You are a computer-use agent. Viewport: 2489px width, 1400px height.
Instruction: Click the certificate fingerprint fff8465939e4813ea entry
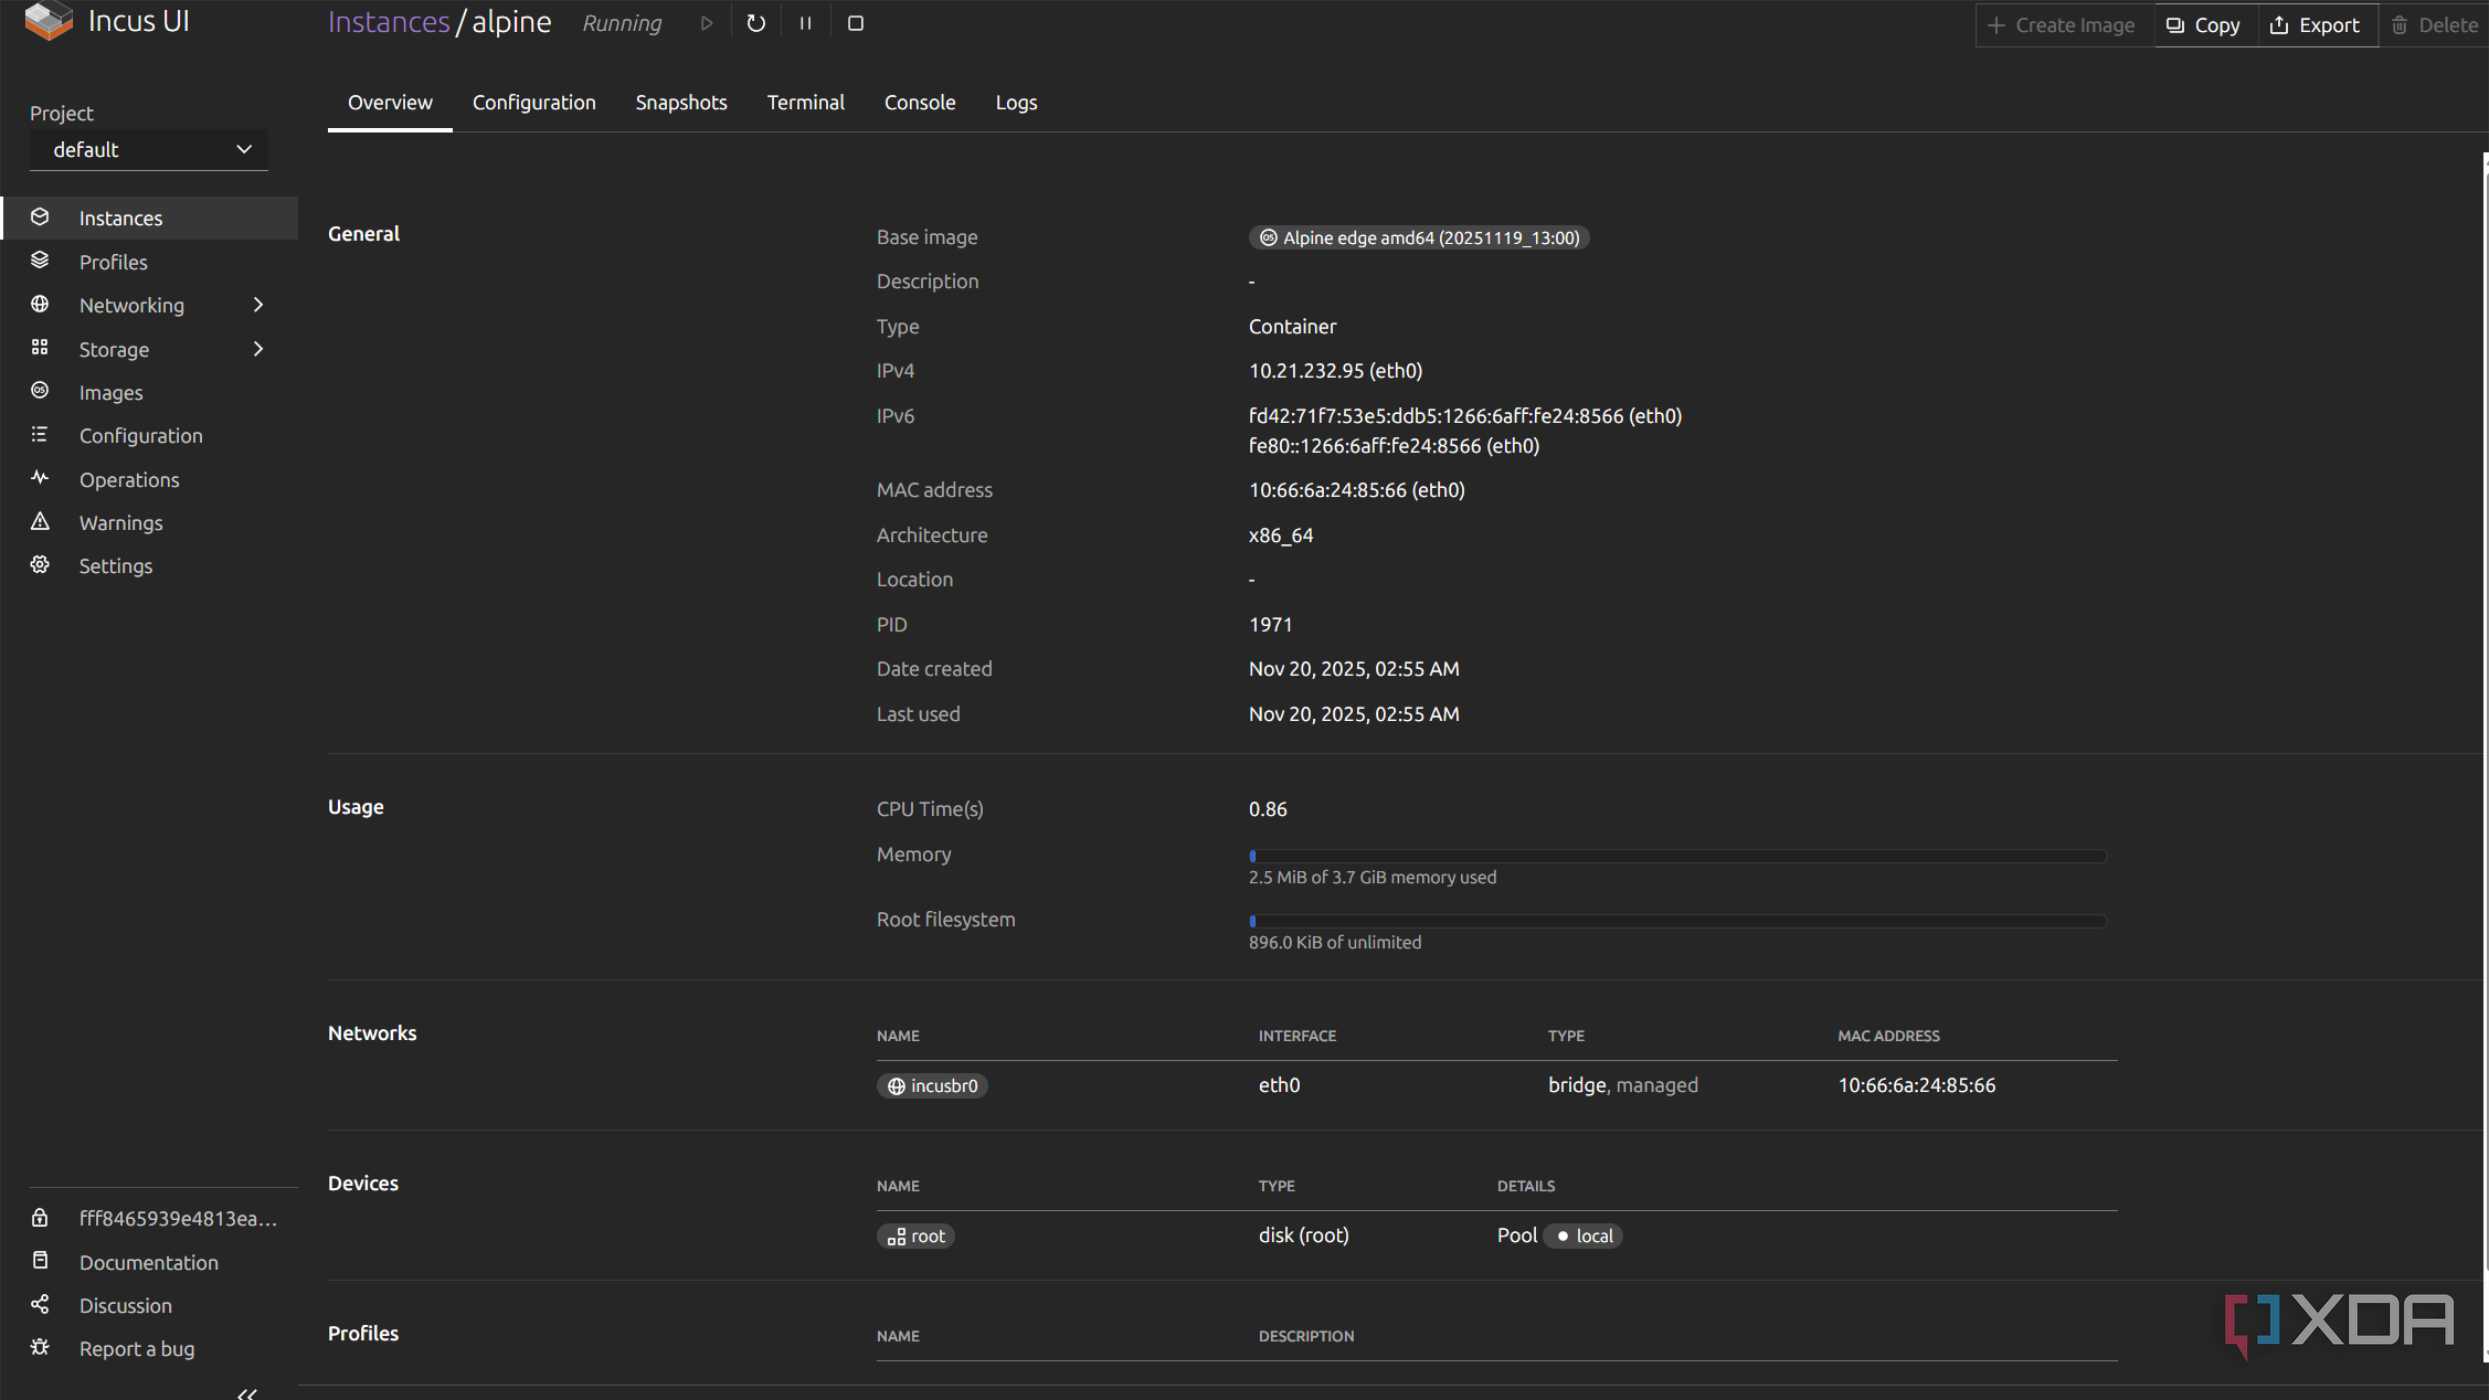coord(150,1219)
